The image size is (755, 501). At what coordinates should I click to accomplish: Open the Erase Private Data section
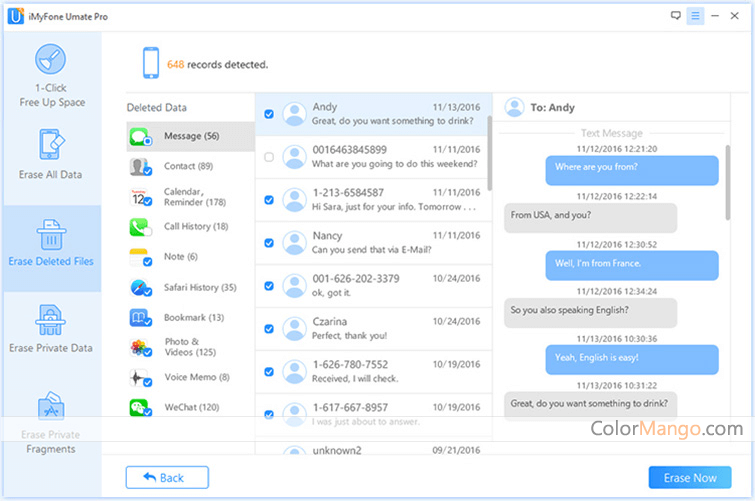pos(51,330)
